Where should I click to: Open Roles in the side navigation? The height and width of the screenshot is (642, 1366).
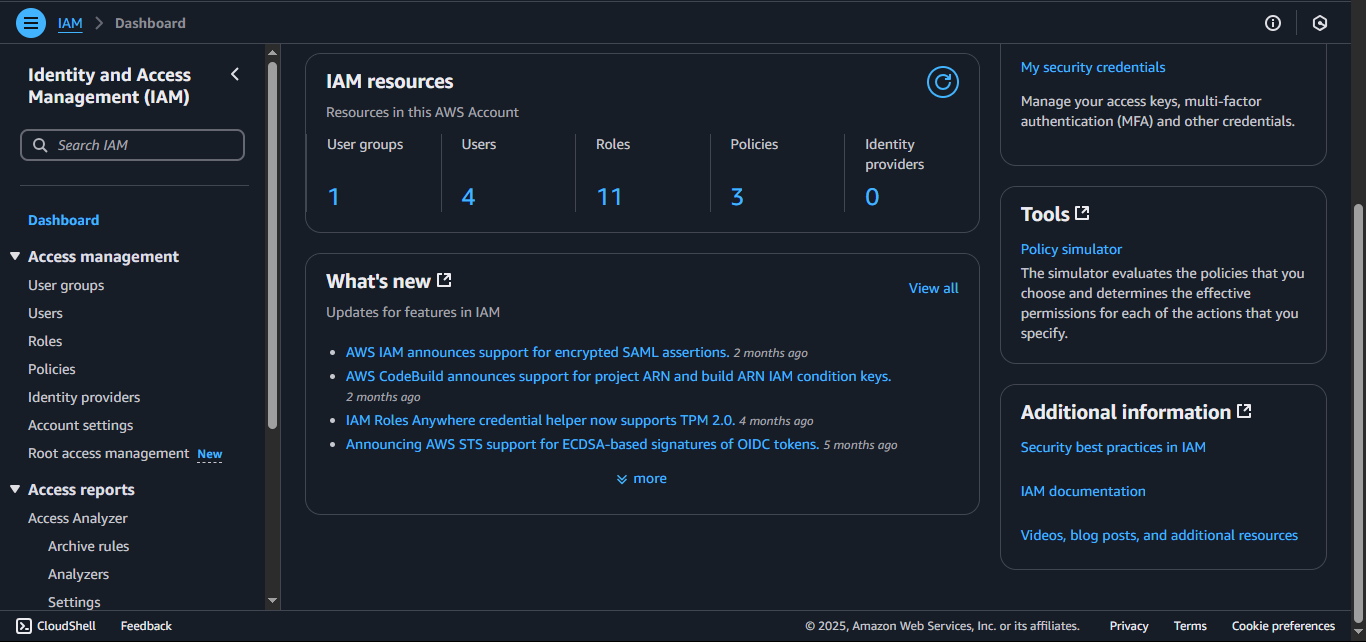[45, 341]
